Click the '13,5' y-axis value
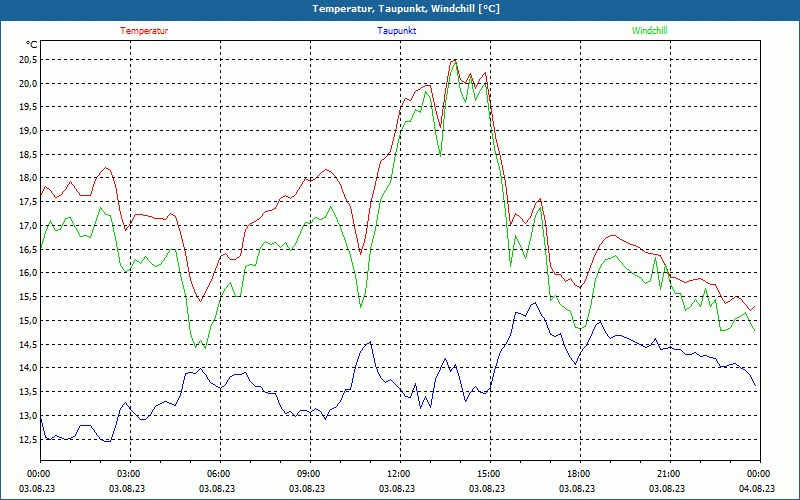800x500 pixels. 28,392
